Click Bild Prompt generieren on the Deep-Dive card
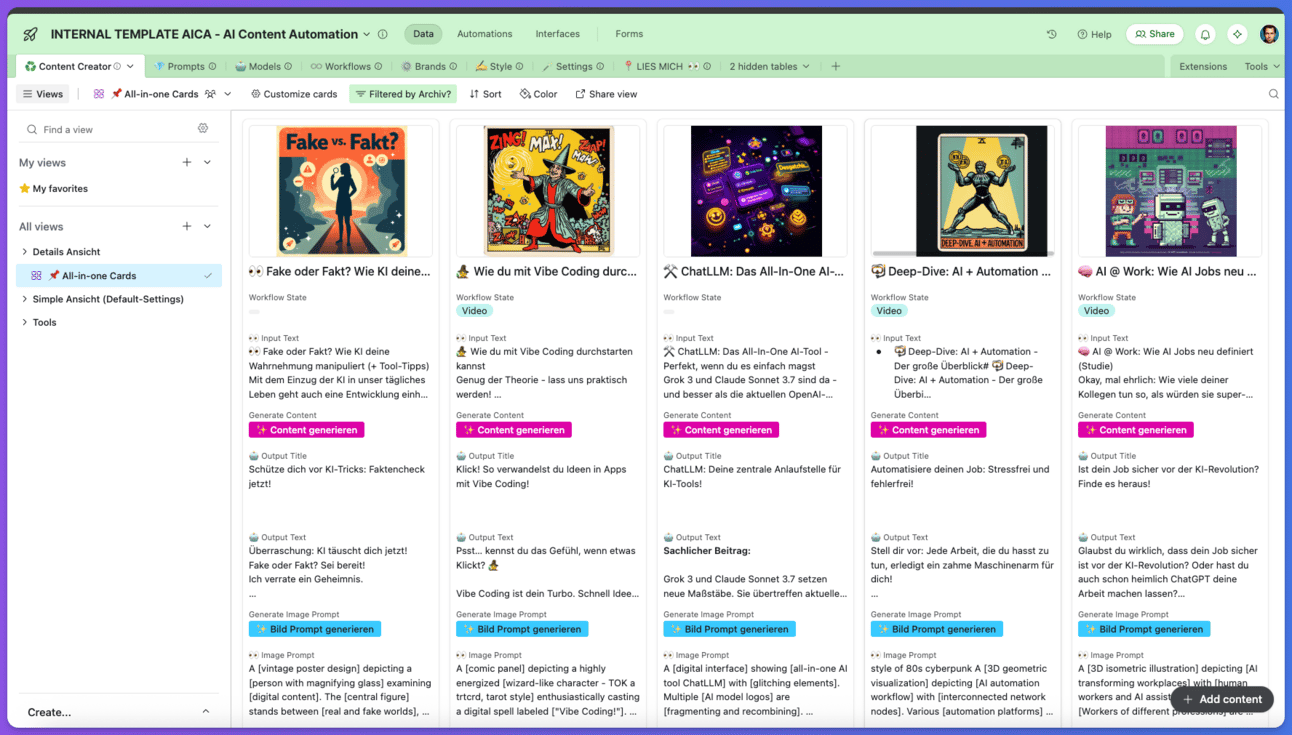This screenshot has width=1292, height=735. pyautogui.click(x=937, y=629)
